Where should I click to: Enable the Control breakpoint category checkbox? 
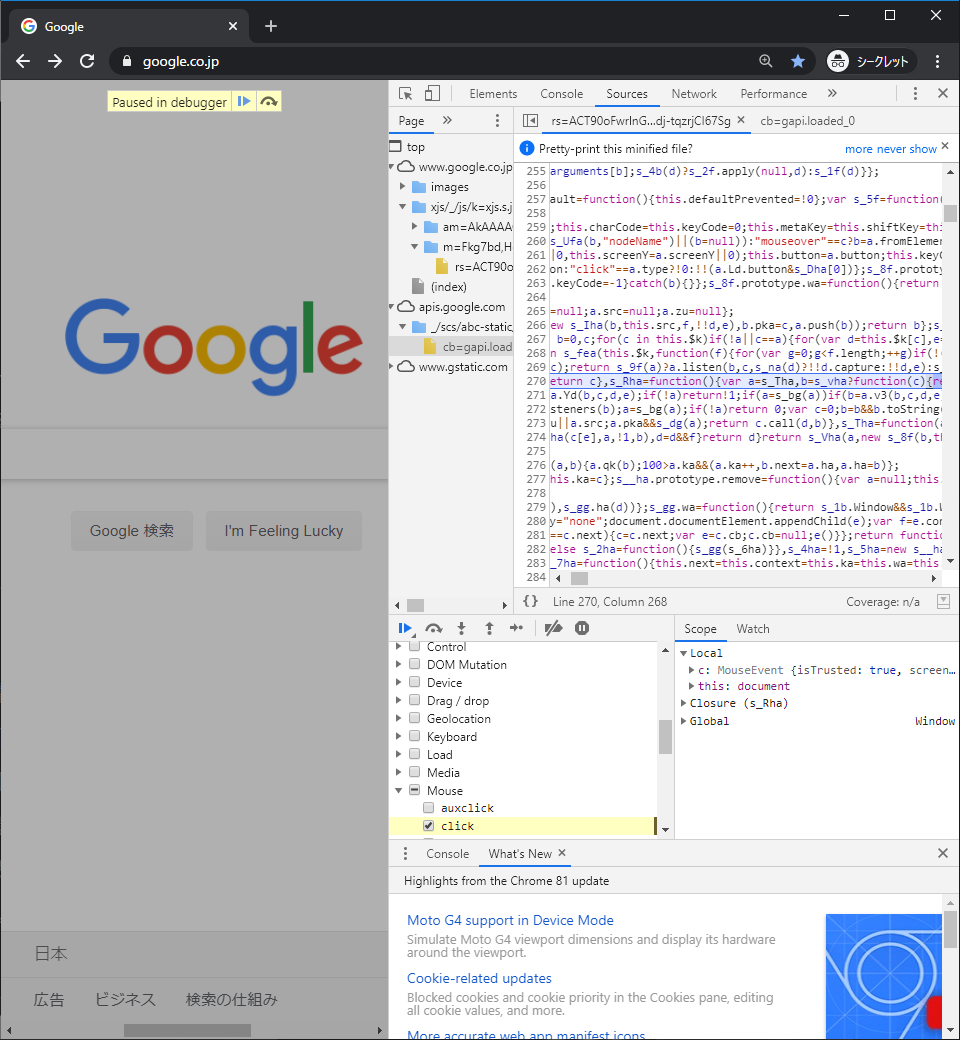pyautogui.click(x=415, y=646)
